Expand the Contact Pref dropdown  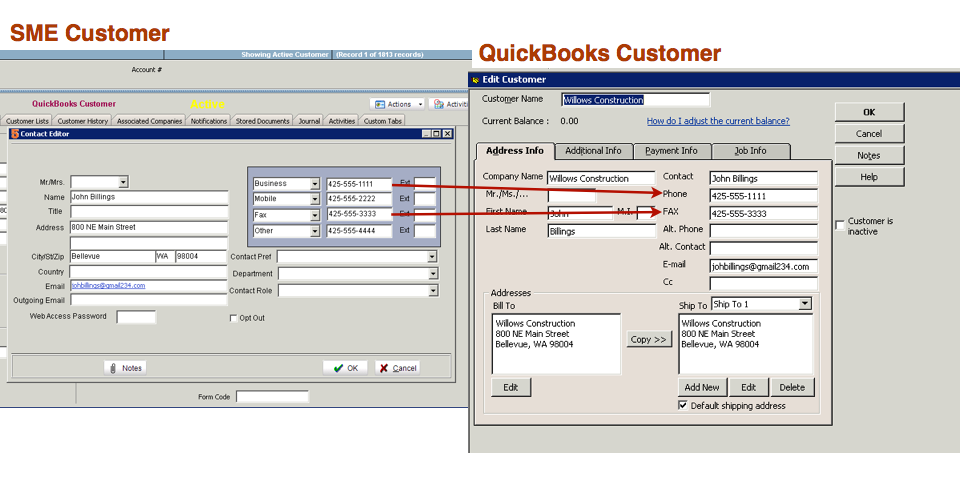pos(432,257)
